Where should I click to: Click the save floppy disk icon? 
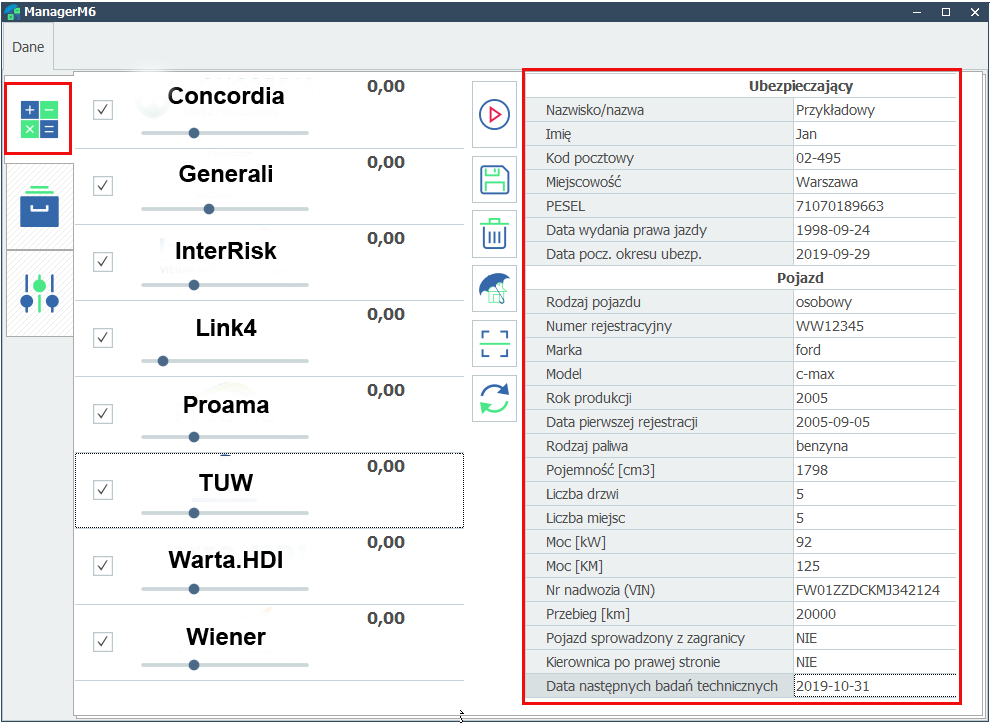coord(494,179)
